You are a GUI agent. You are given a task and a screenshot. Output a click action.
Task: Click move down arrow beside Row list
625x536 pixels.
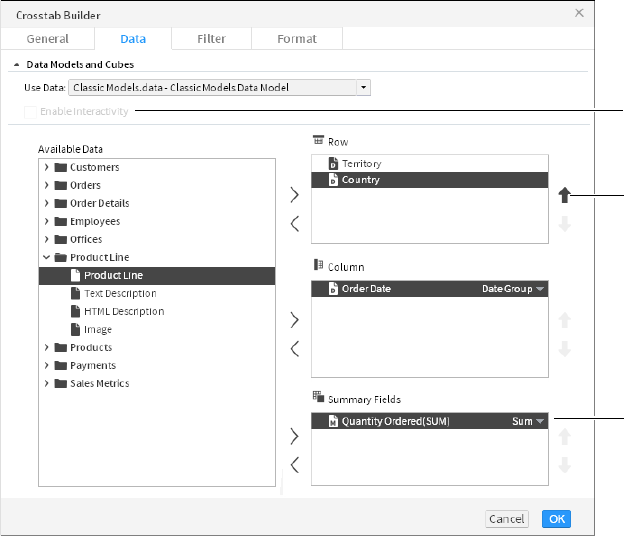coord(565,225)
